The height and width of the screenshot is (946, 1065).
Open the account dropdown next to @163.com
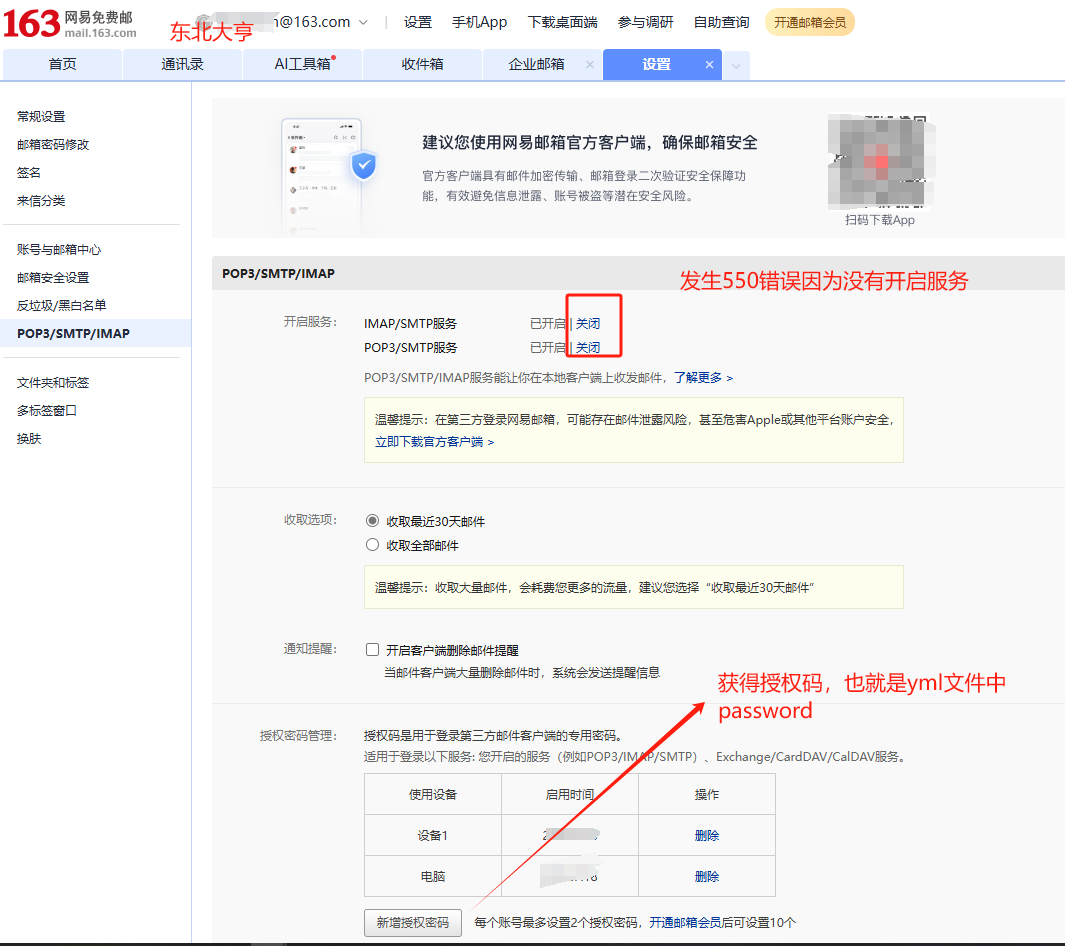coord(363,22)
